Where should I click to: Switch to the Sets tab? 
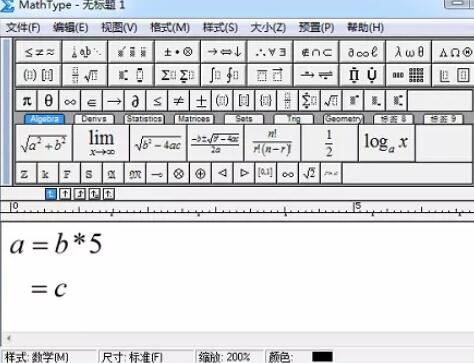click(x=244, y=119)
